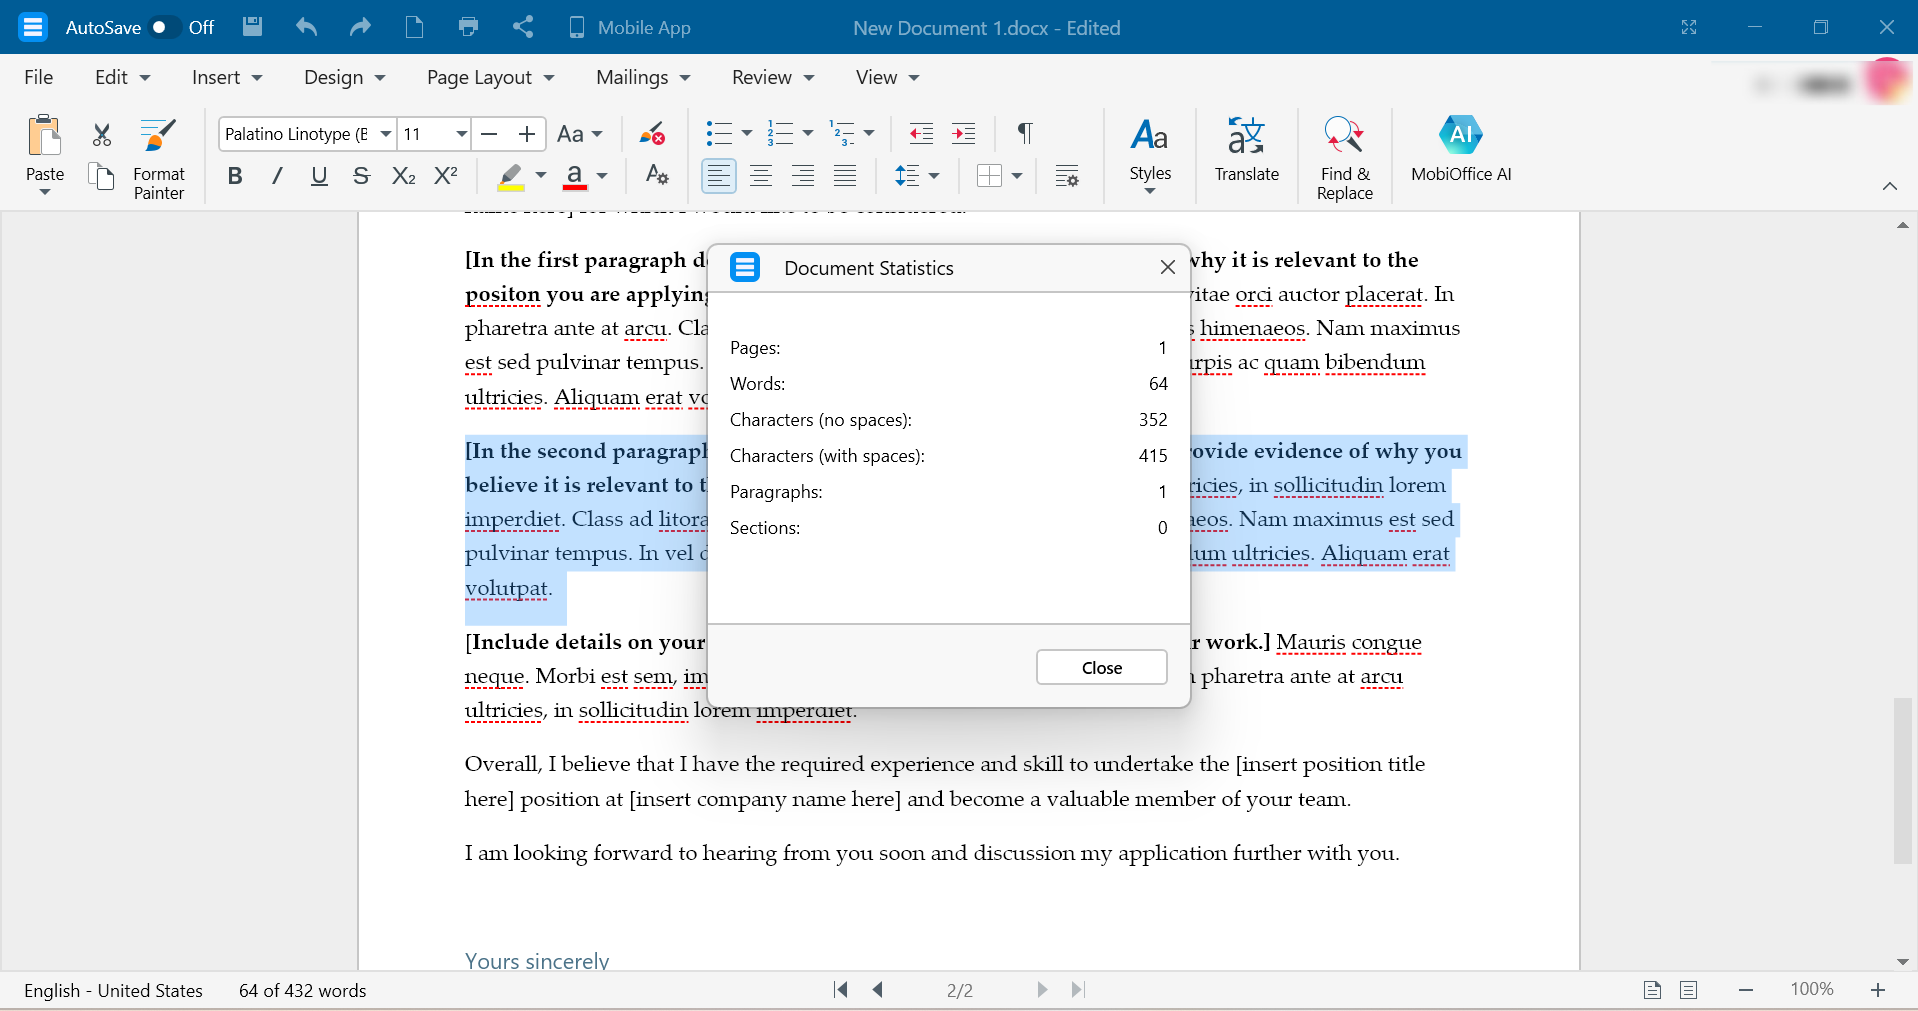Align text to the right
1918x1011 pixels.
[803, 176]
